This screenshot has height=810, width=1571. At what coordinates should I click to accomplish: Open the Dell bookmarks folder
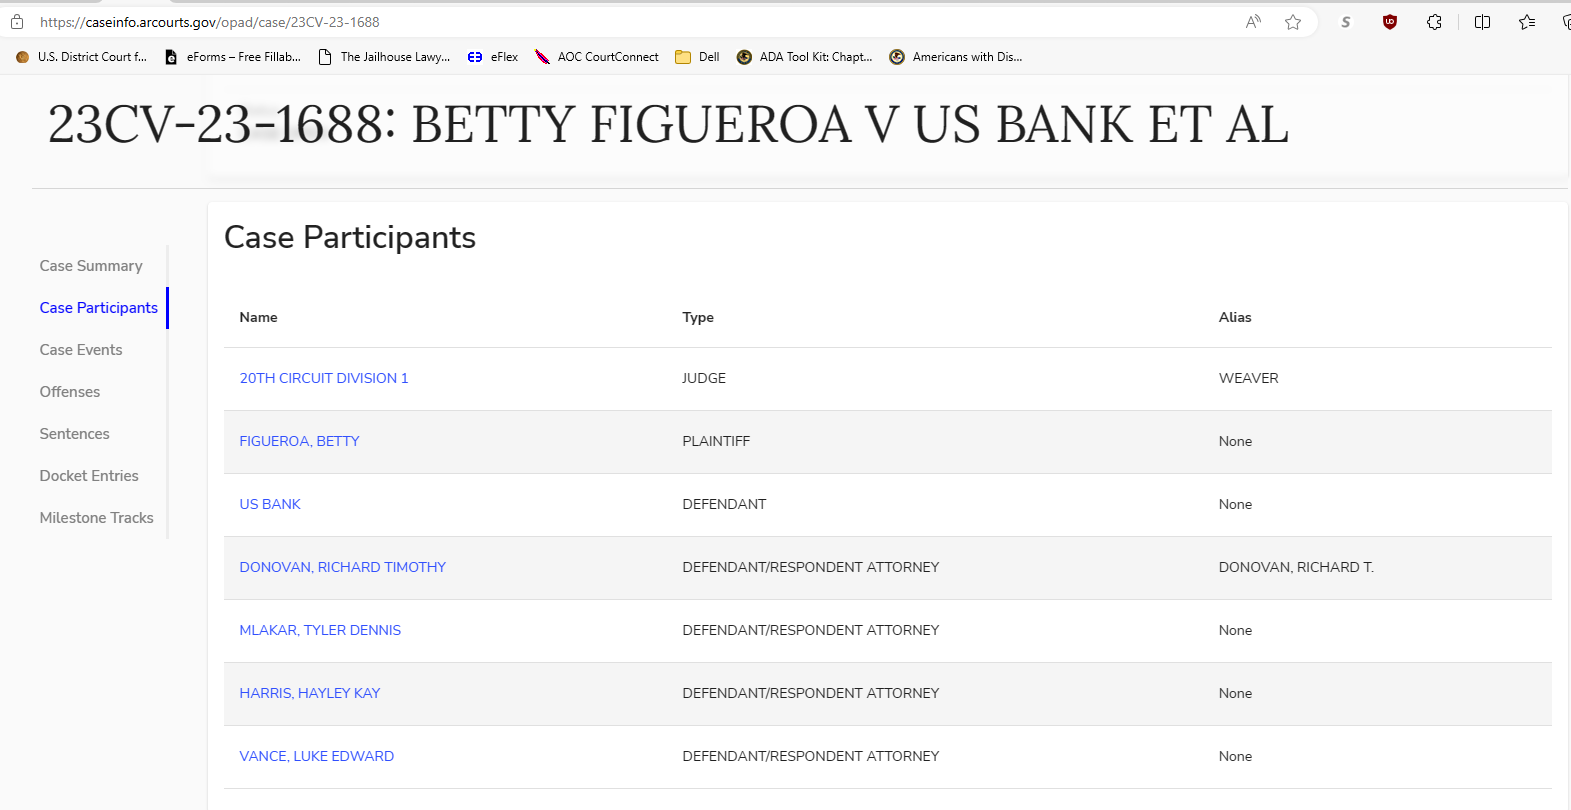click(x=698, y=57)
